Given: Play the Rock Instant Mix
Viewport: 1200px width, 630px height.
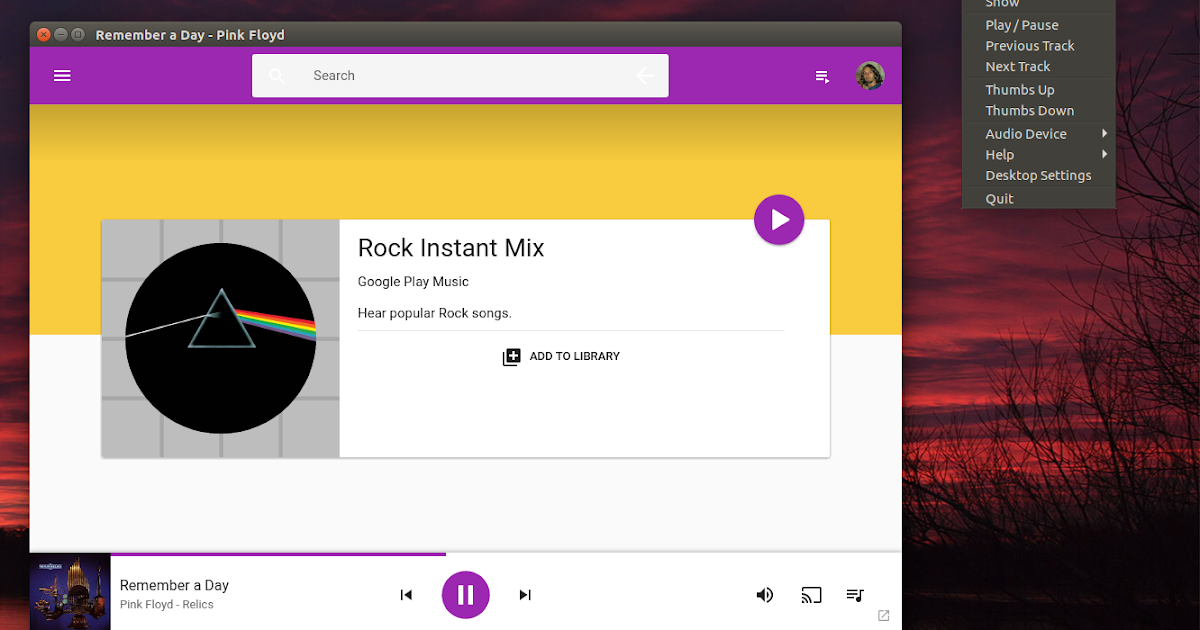Looking at the screenshot, I should point(779,220).
